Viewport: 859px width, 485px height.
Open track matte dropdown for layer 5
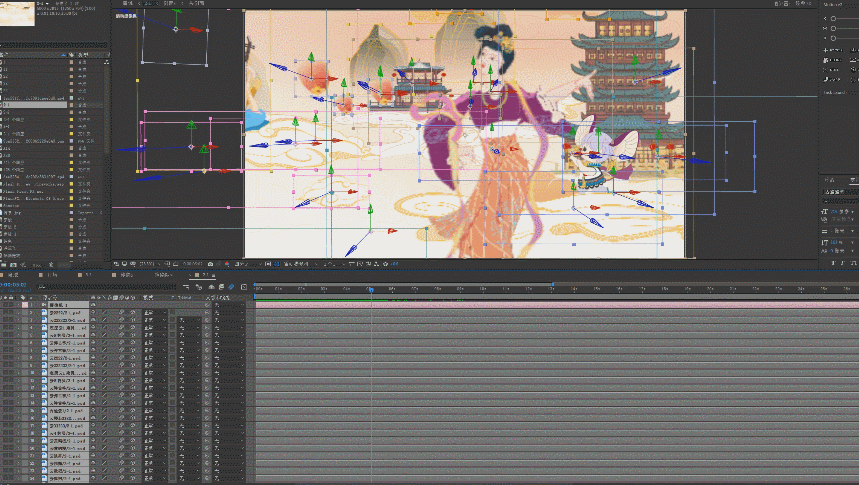[x=190, y=335]
